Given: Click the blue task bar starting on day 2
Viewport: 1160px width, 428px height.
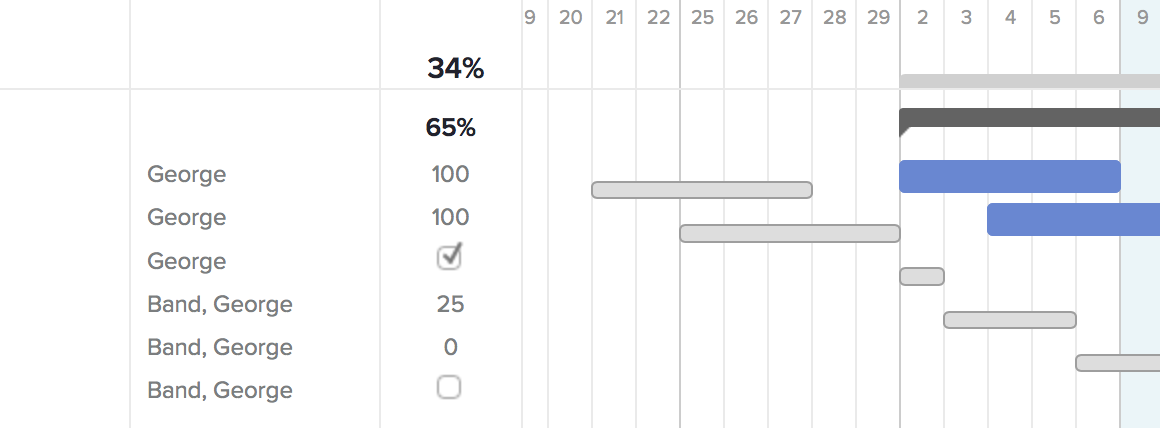Looking at the screenshot, I should coord(1009,176).
